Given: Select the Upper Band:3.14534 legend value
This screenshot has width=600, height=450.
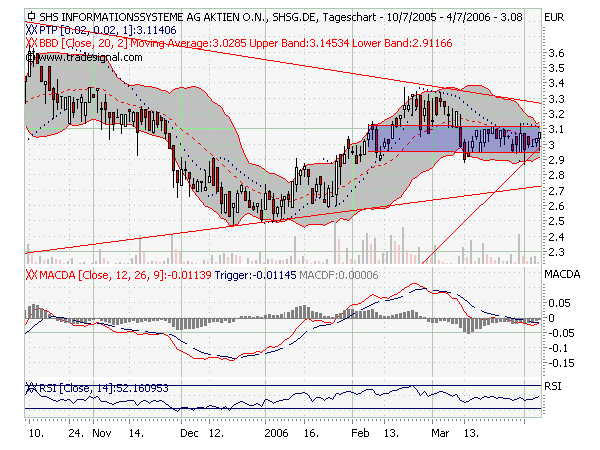Looking at the screenshot, I should point(299,43).
